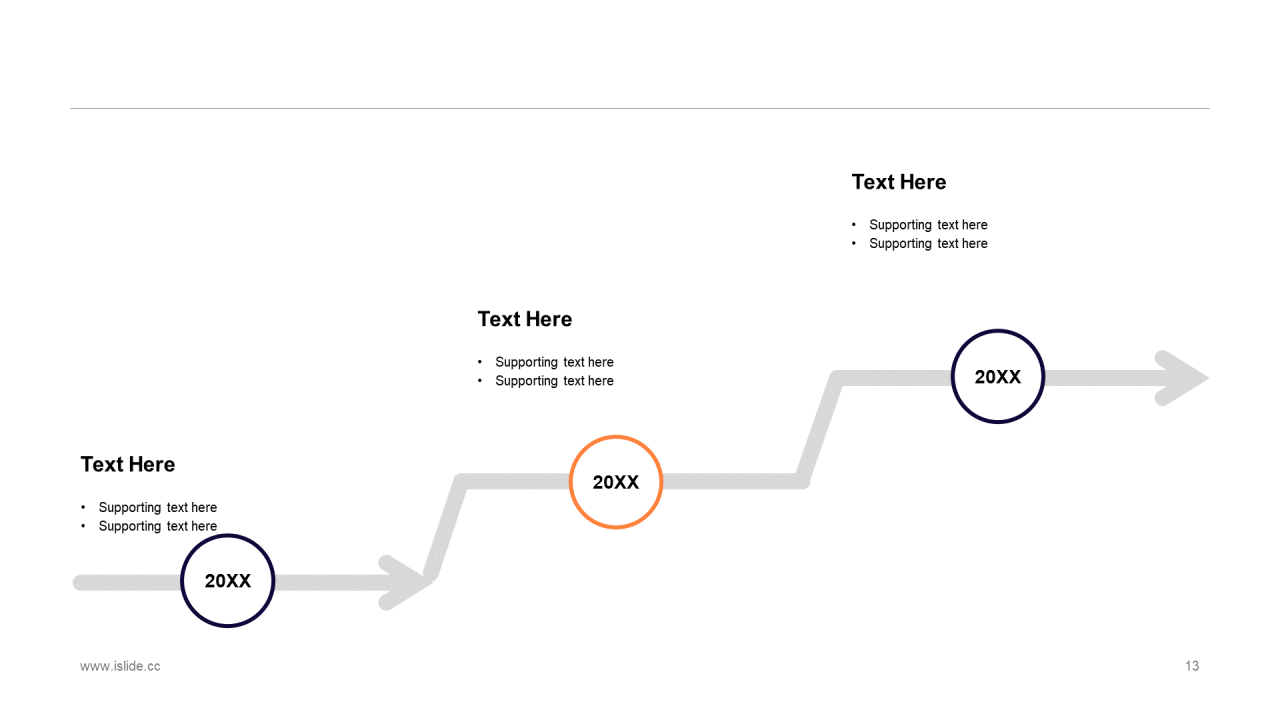The height and width of the screenshot is (720, 1280).
Task: Click the slide number 13
Action: [1192, 666]
